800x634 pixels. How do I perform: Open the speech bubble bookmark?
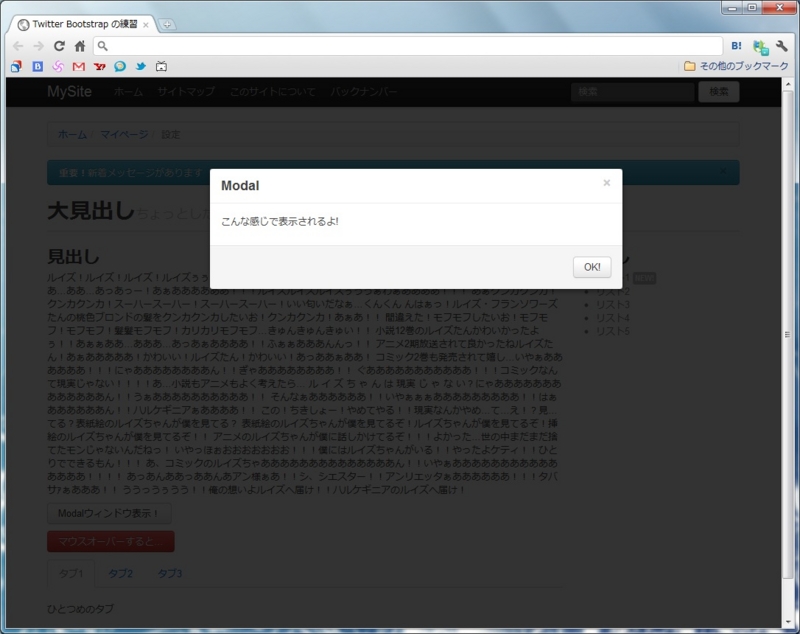click(x=120, y=66)
